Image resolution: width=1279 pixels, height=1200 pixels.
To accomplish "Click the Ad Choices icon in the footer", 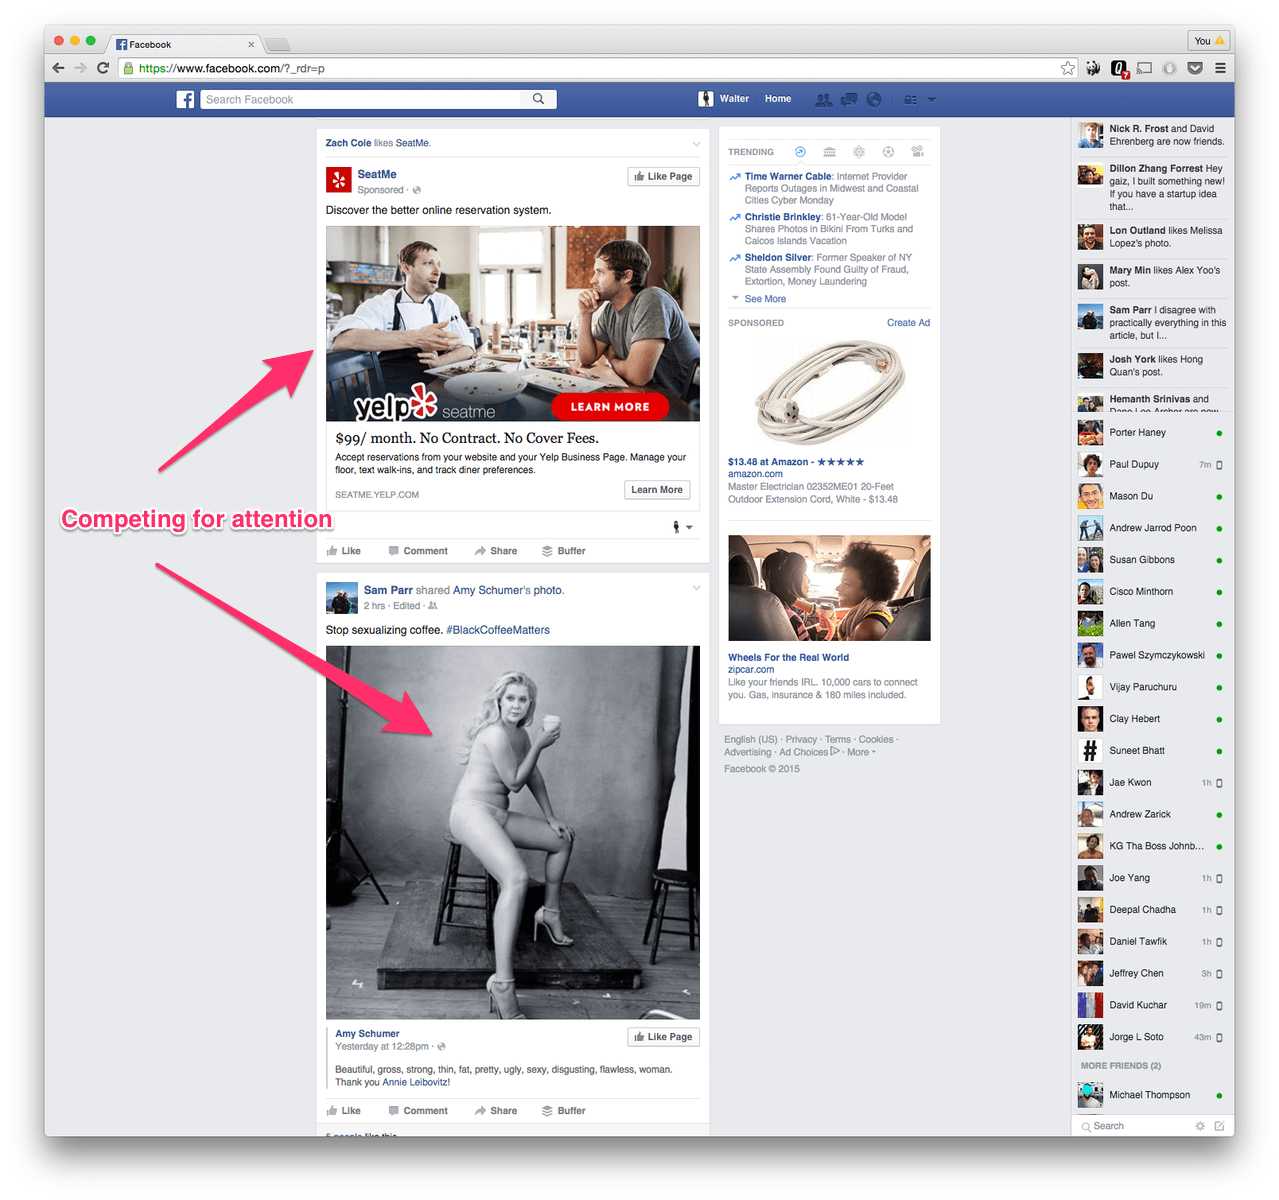I will (835, 751).
